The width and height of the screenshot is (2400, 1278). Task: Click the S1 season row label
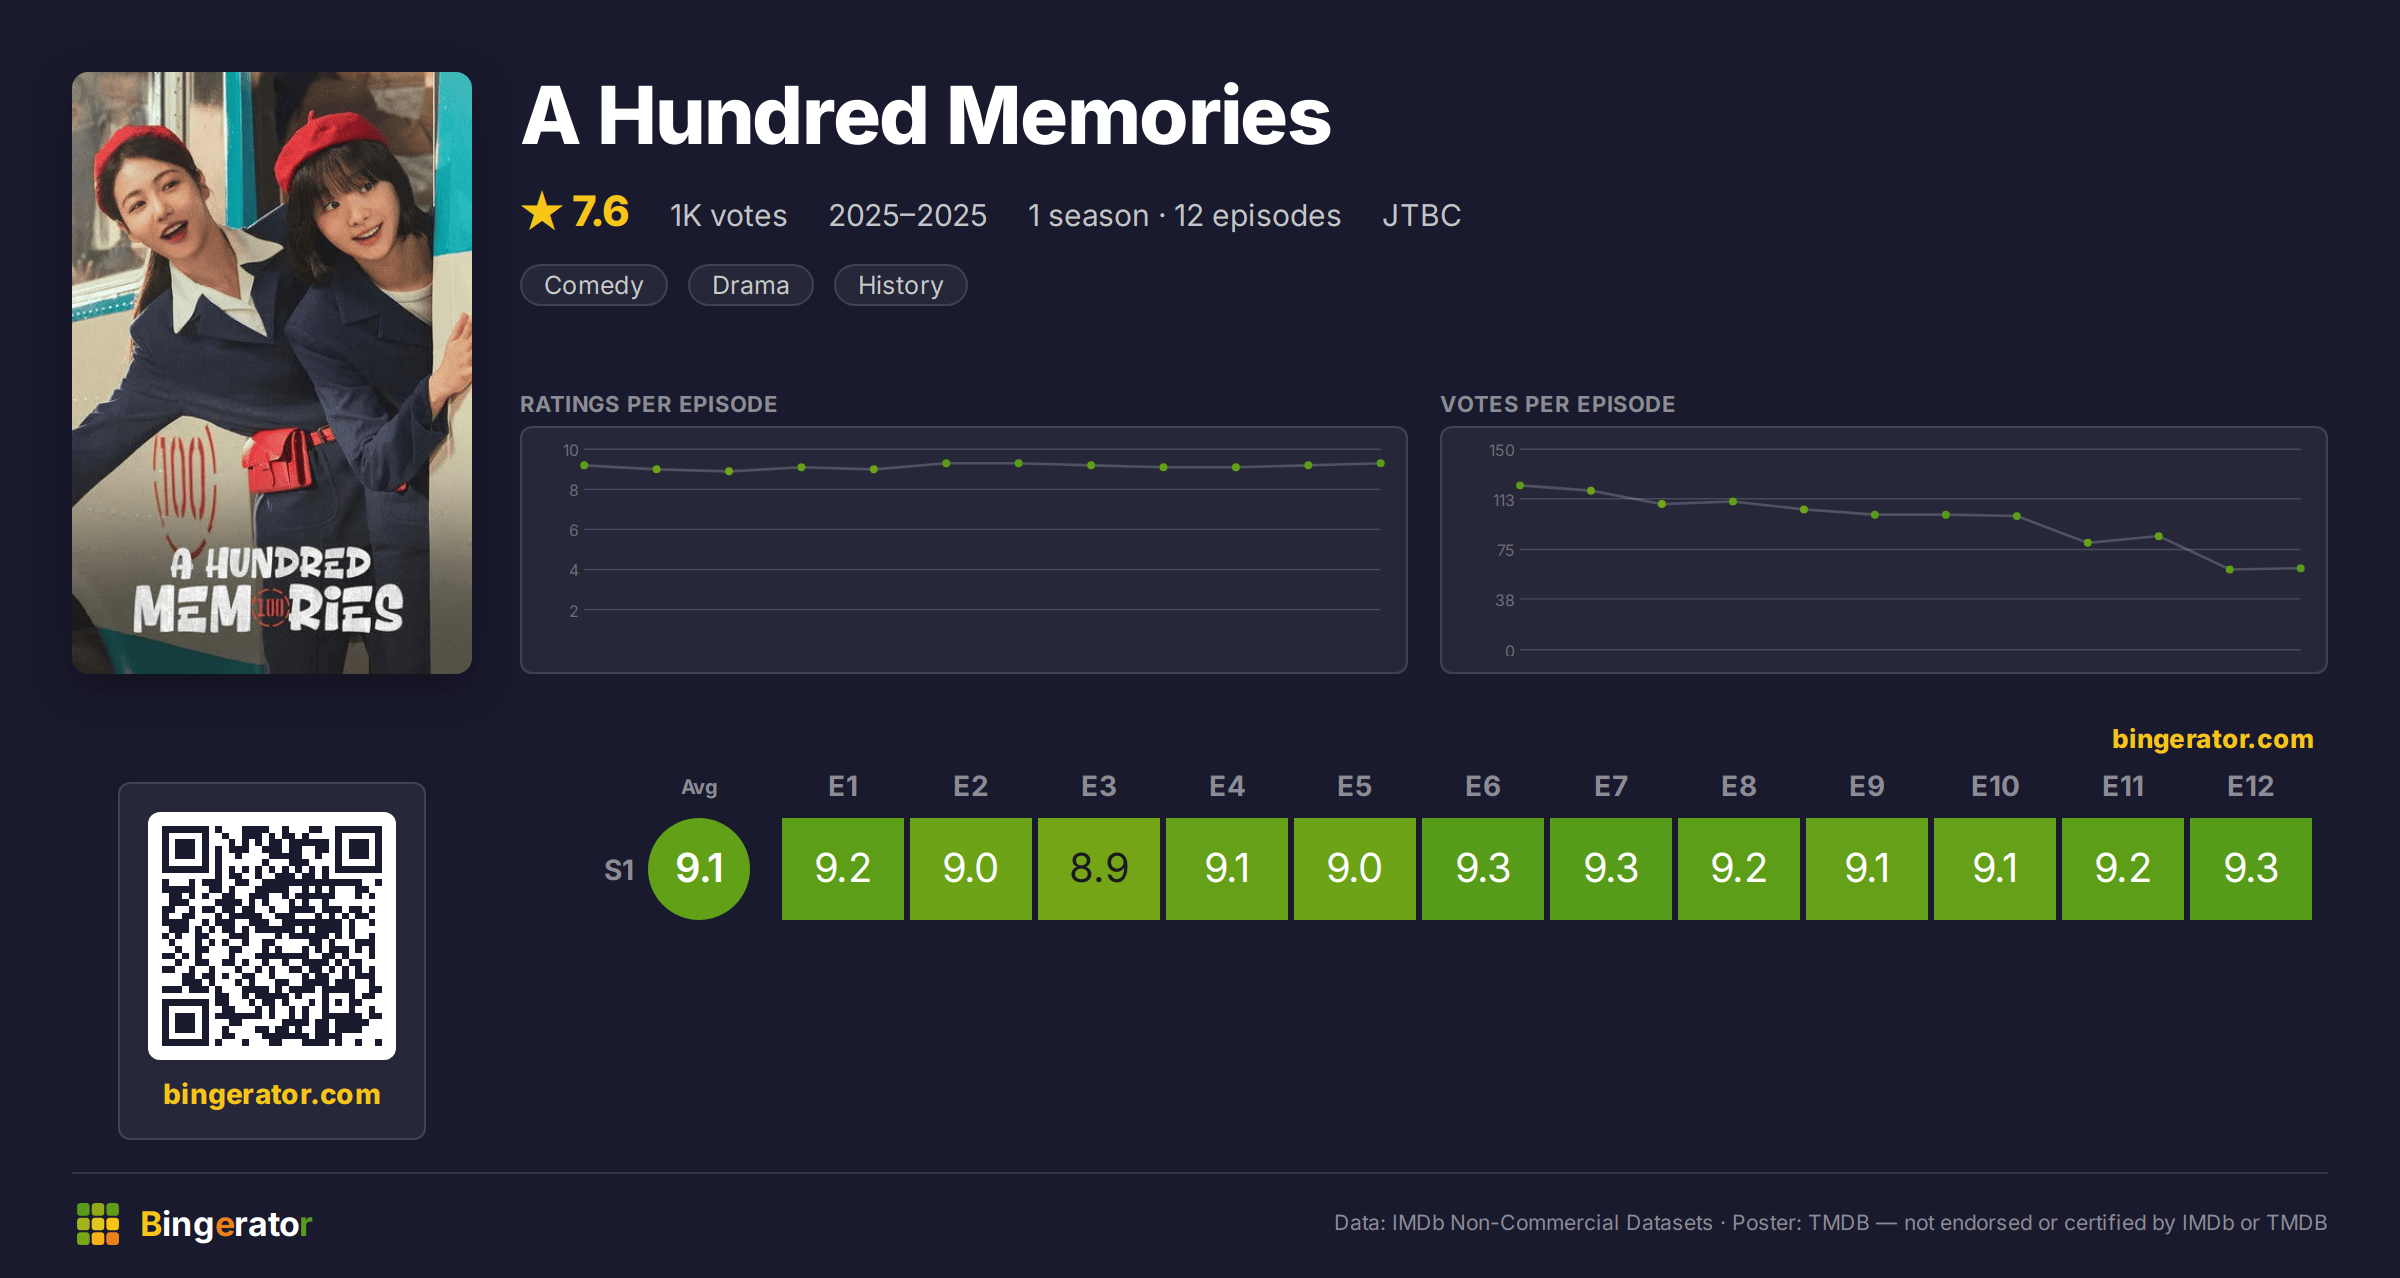tap(619, 870)
